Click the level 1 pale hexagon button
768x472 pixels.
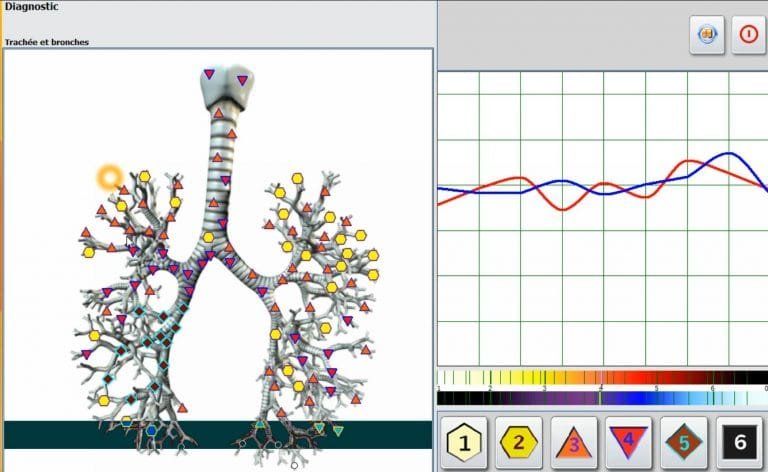pyautogui.click(x=464, y=442)
